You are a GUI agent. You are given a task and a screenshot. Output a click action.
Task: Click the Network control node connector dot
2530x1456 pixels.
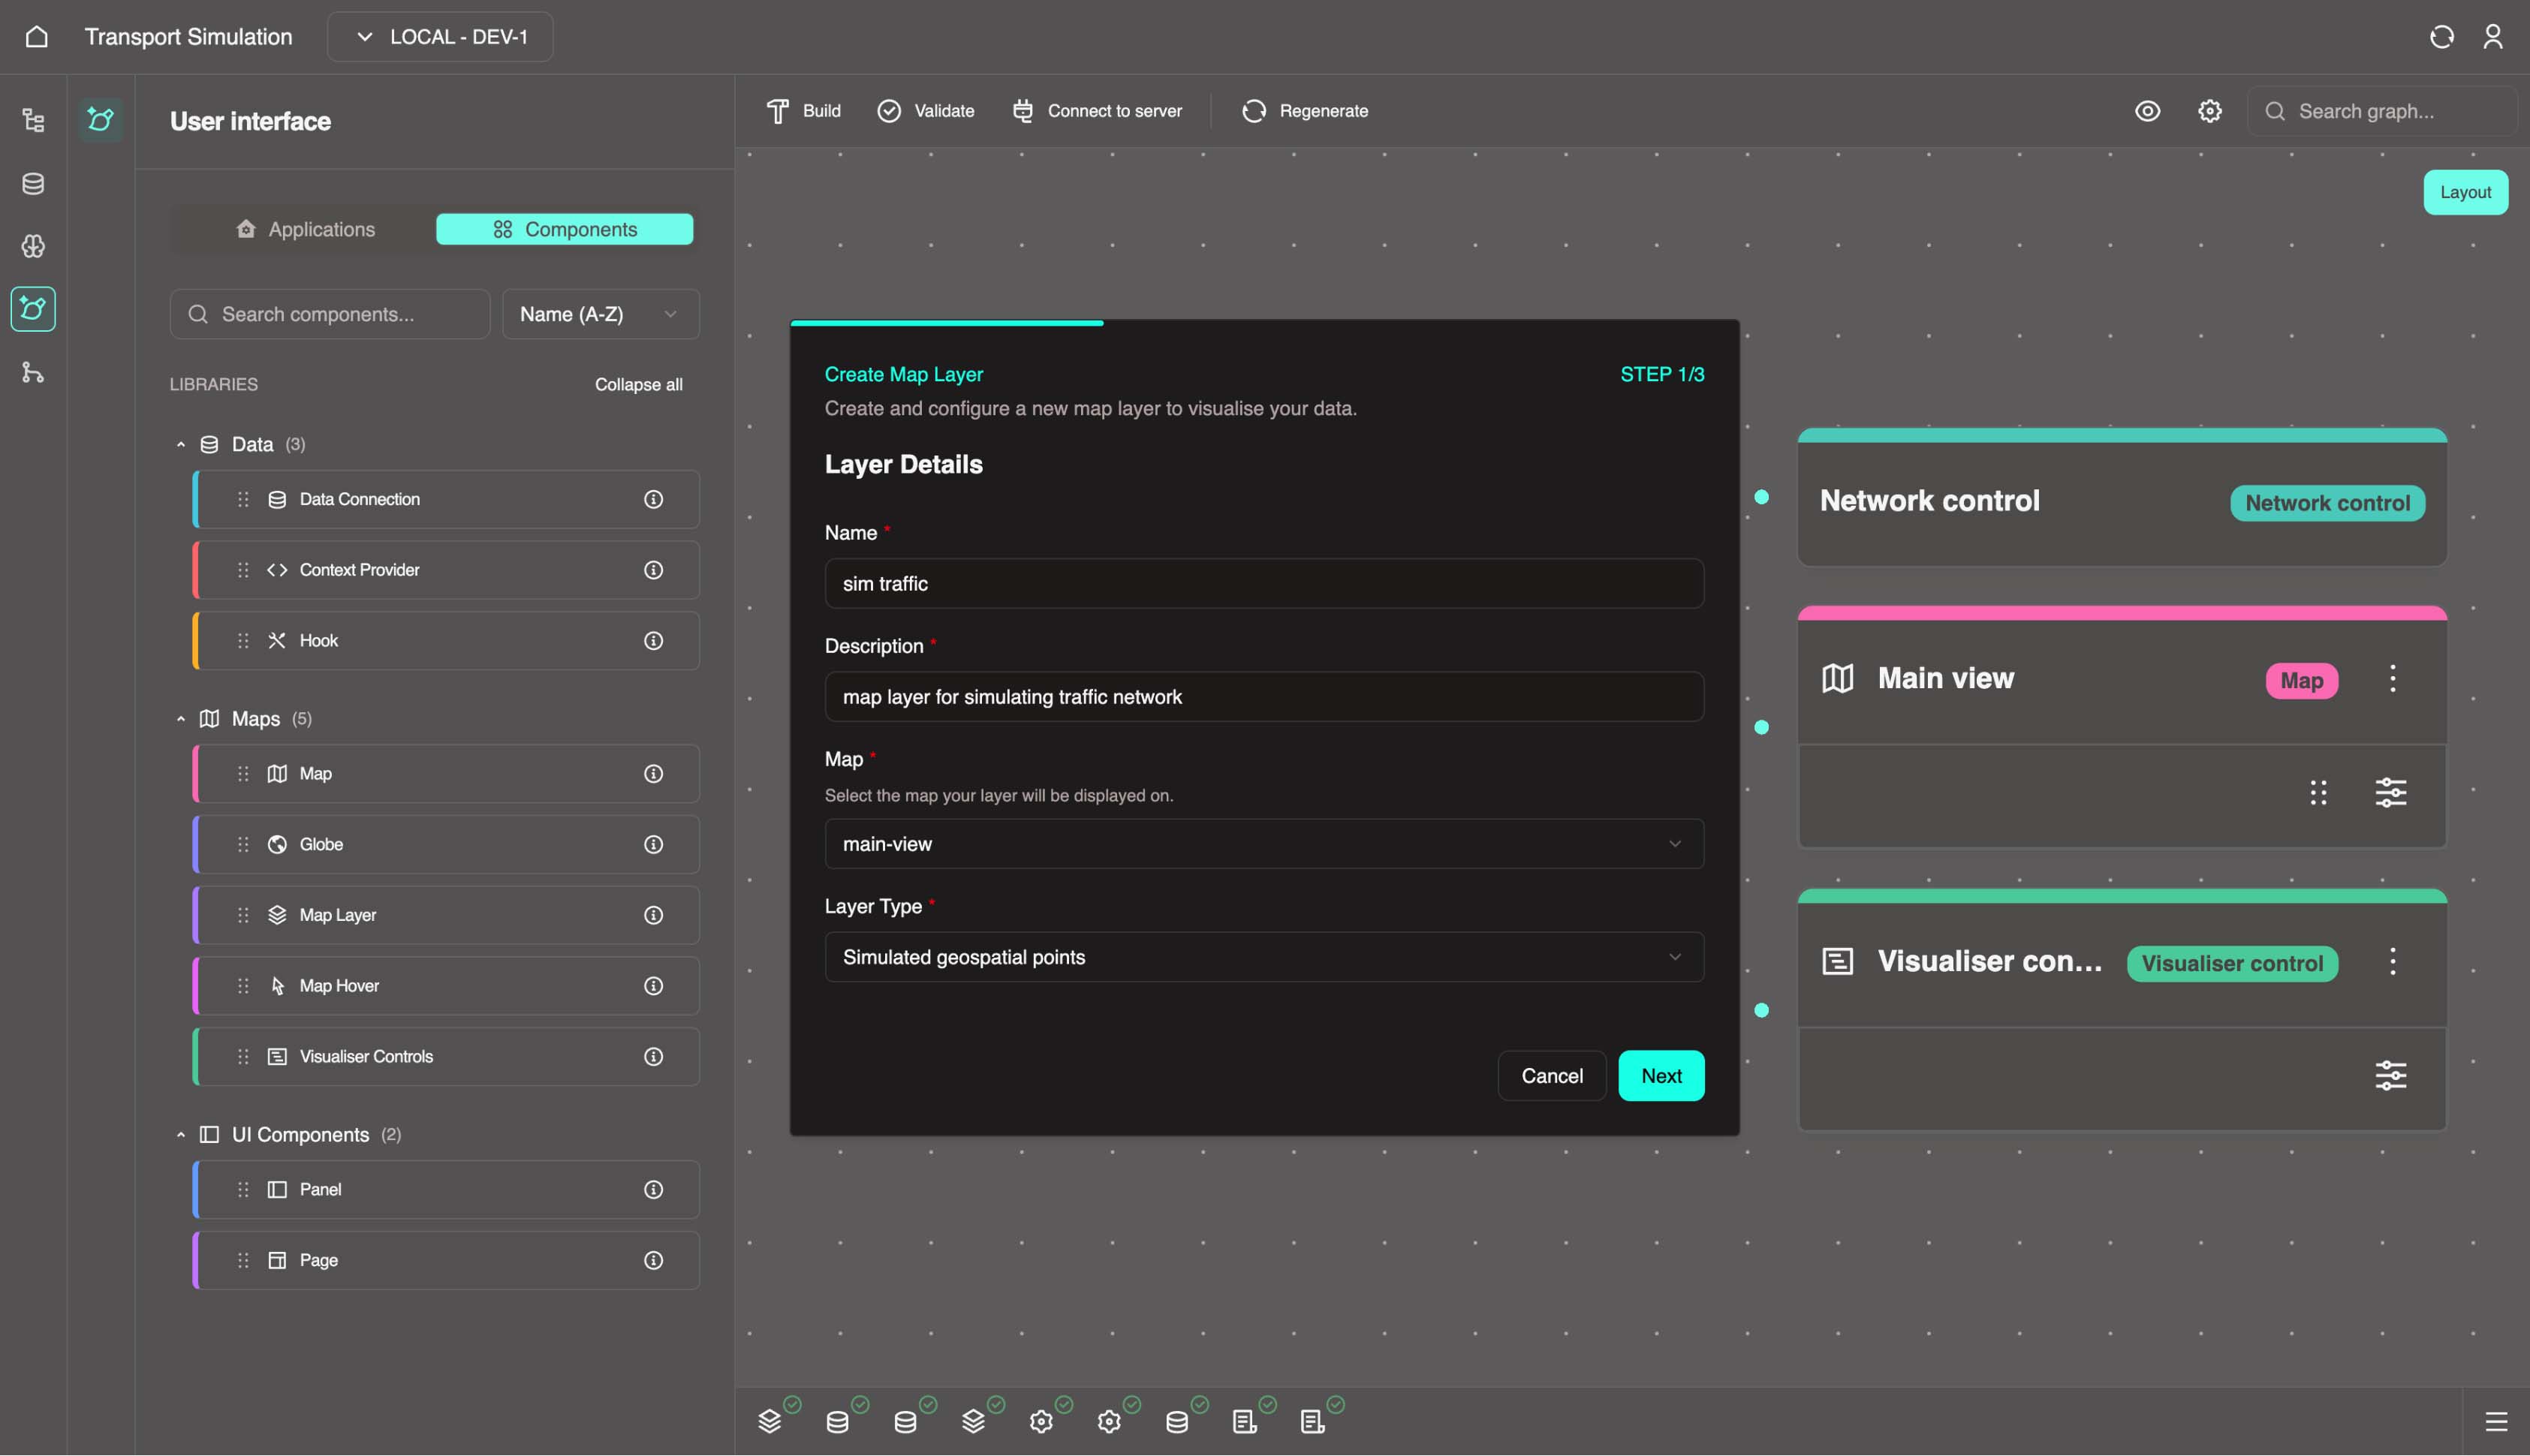[x=1761, y=497]
